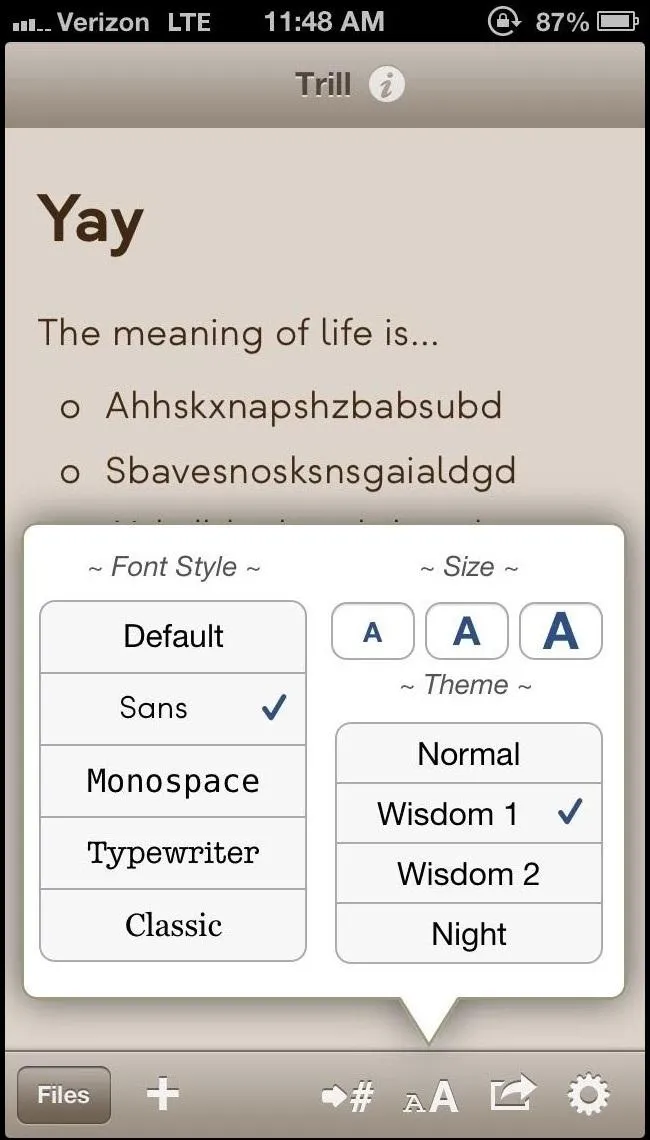Open the share export icon
This screenshot has width=650, height=1140.
514,1095
